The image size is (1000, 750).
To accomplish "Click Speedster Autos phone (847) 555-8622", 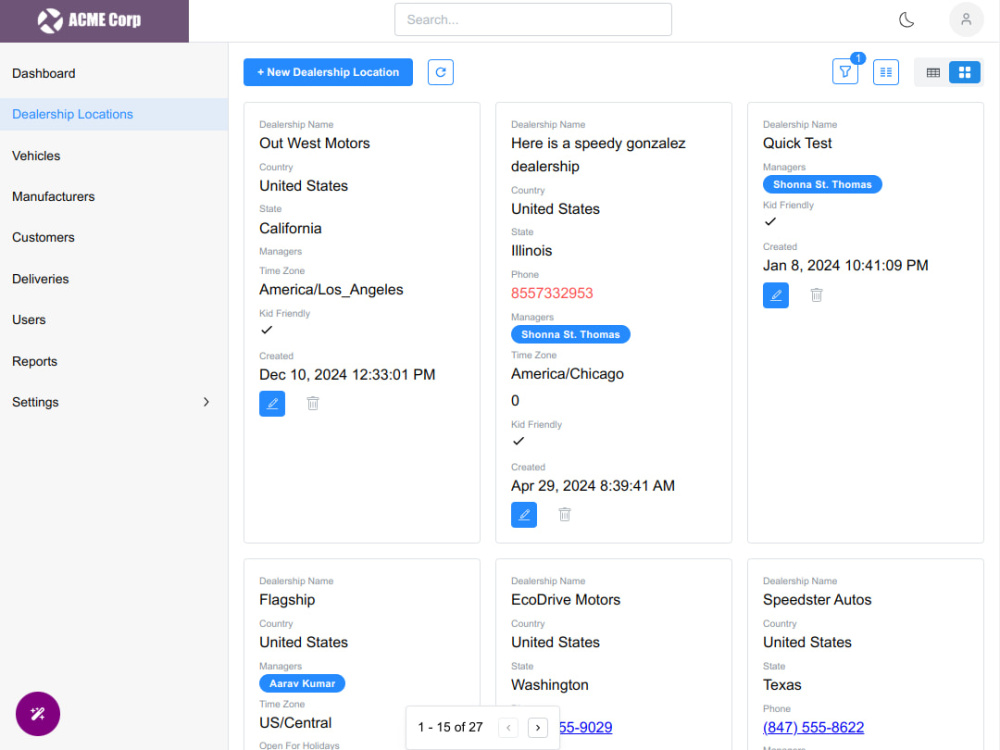I will pyautogui.click(x=813, y=727).
